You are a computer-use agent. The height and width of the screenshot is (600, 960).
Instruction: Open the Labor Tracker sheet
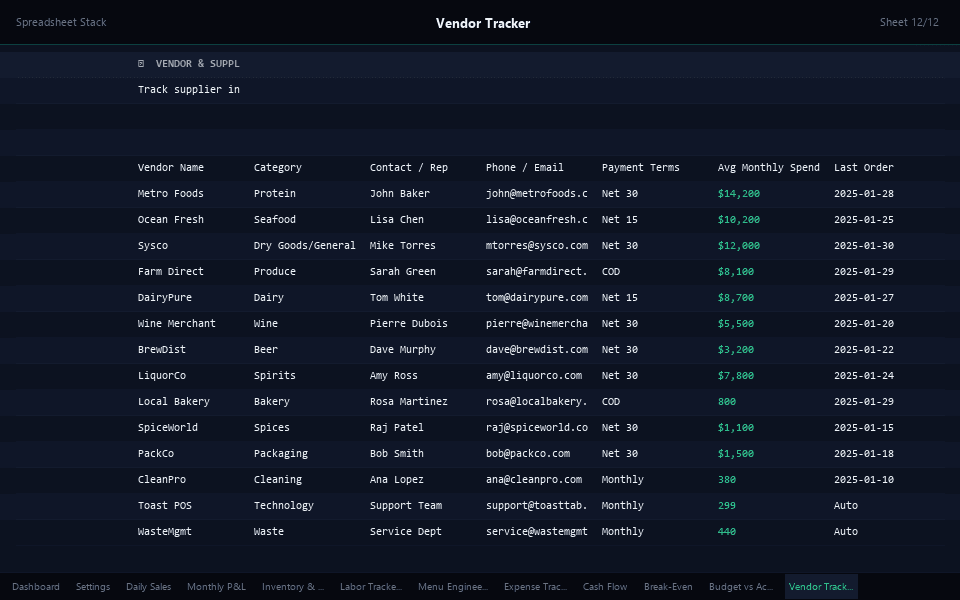(x=370, y=587)
